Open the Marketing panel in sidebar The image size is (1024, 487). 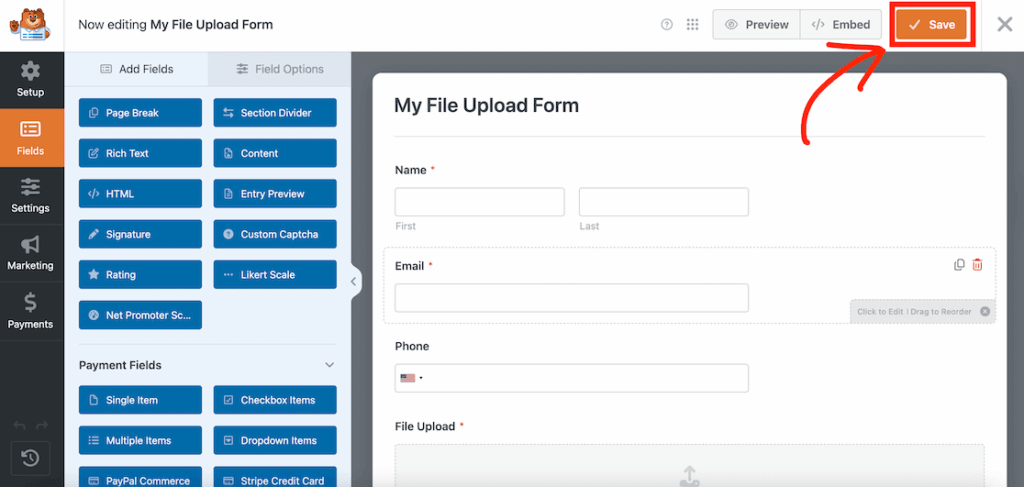coord(31,253)
